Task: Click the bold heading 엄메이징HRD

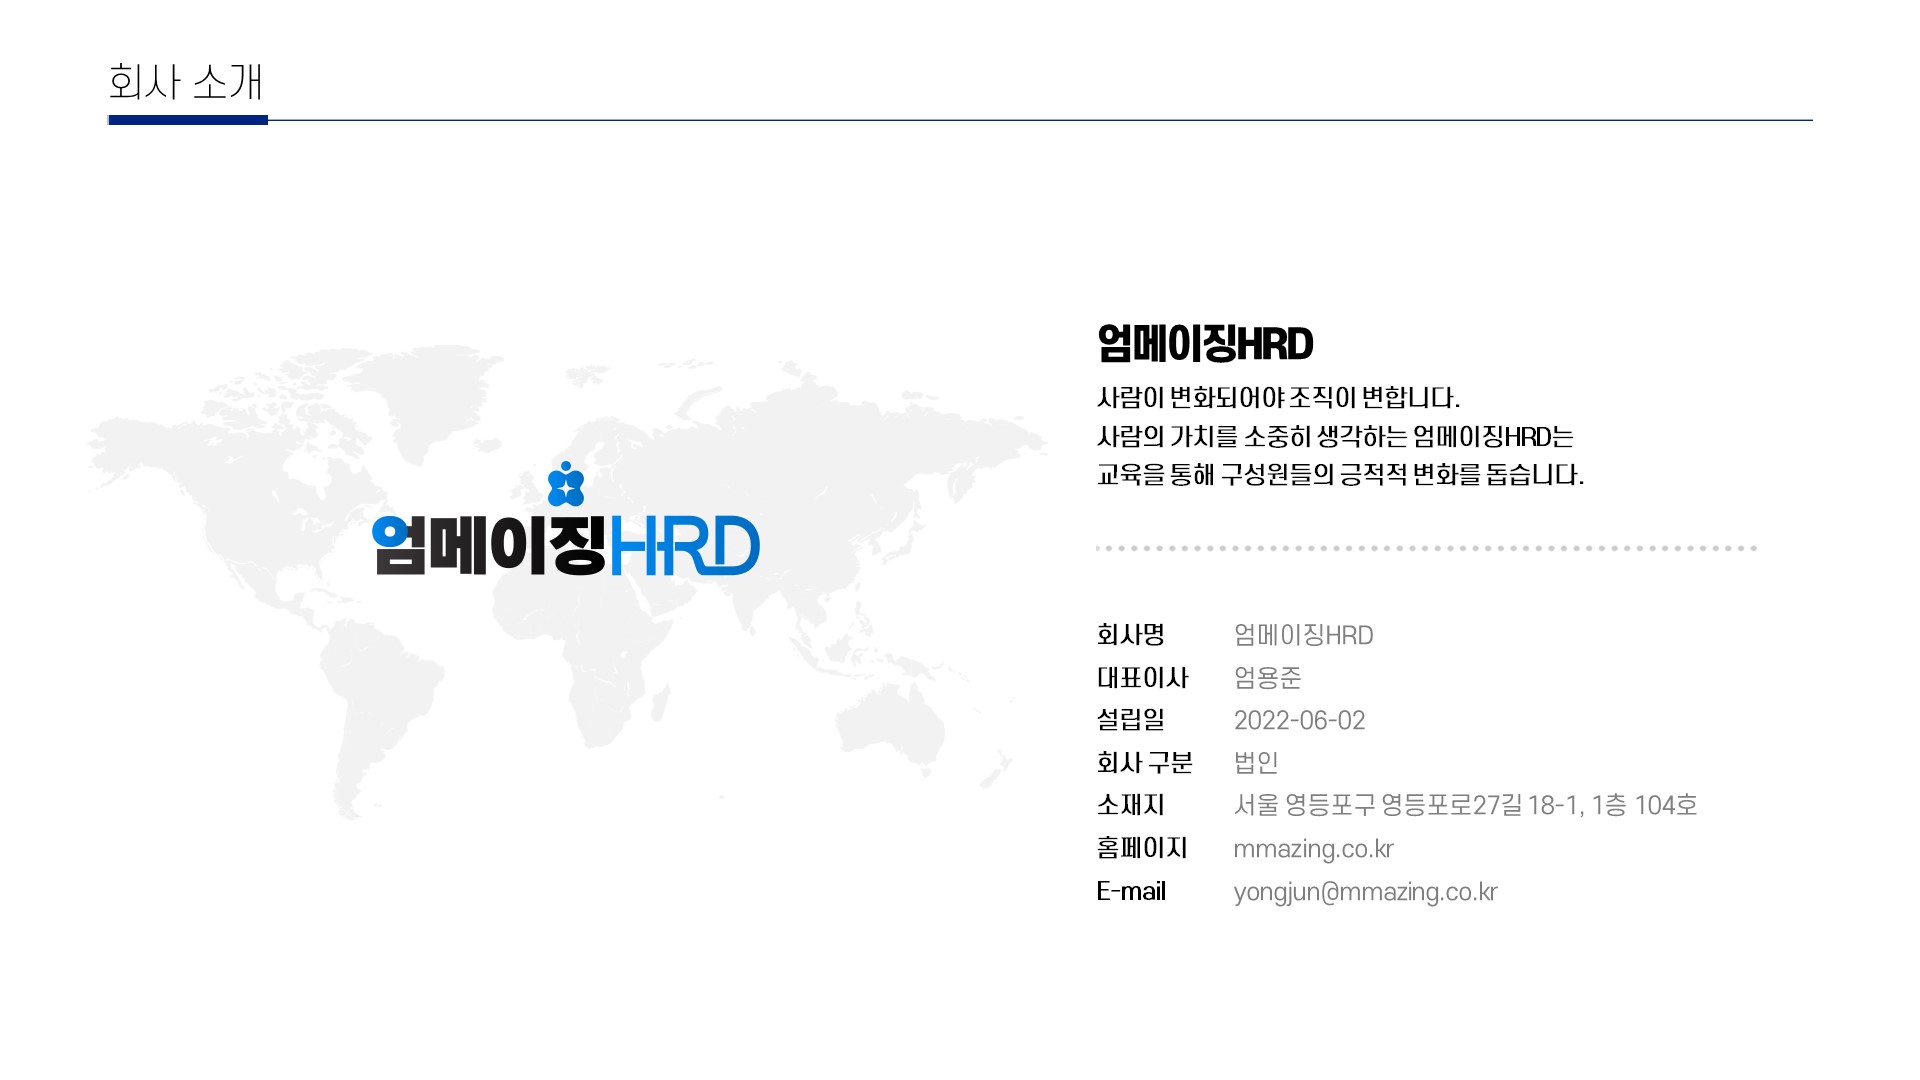Action: pyautogui.click(x=1205, y=344)
